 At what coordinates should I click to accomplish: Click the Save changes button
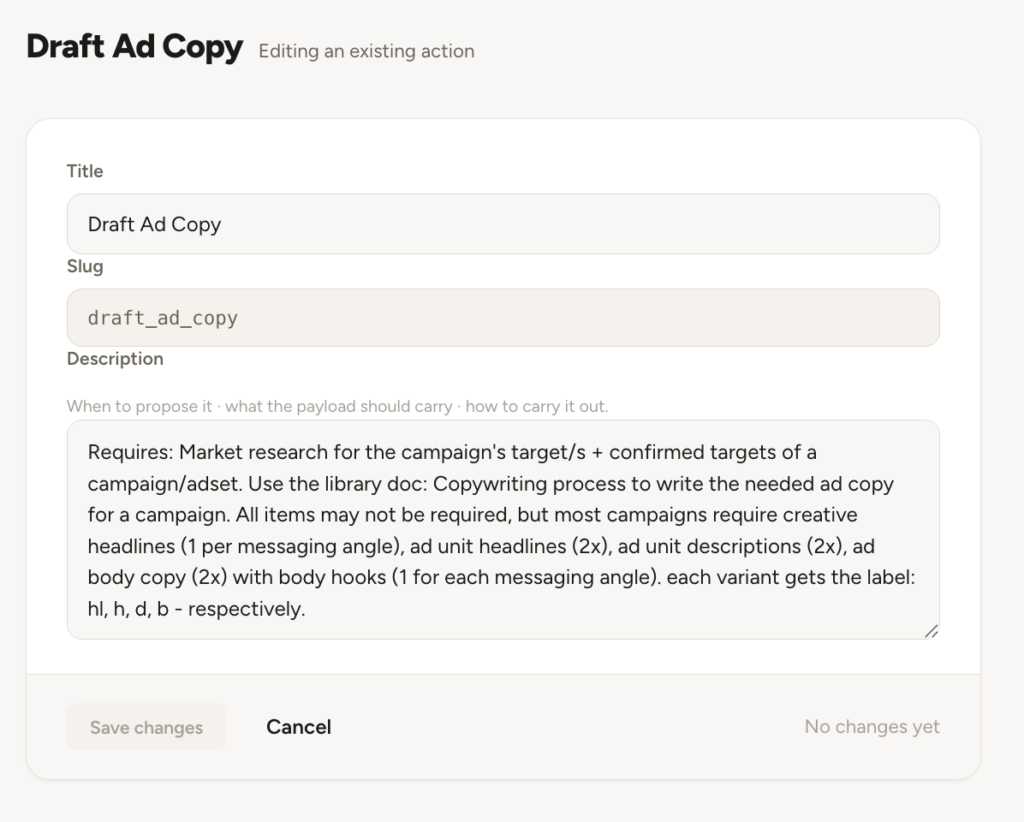146,727
